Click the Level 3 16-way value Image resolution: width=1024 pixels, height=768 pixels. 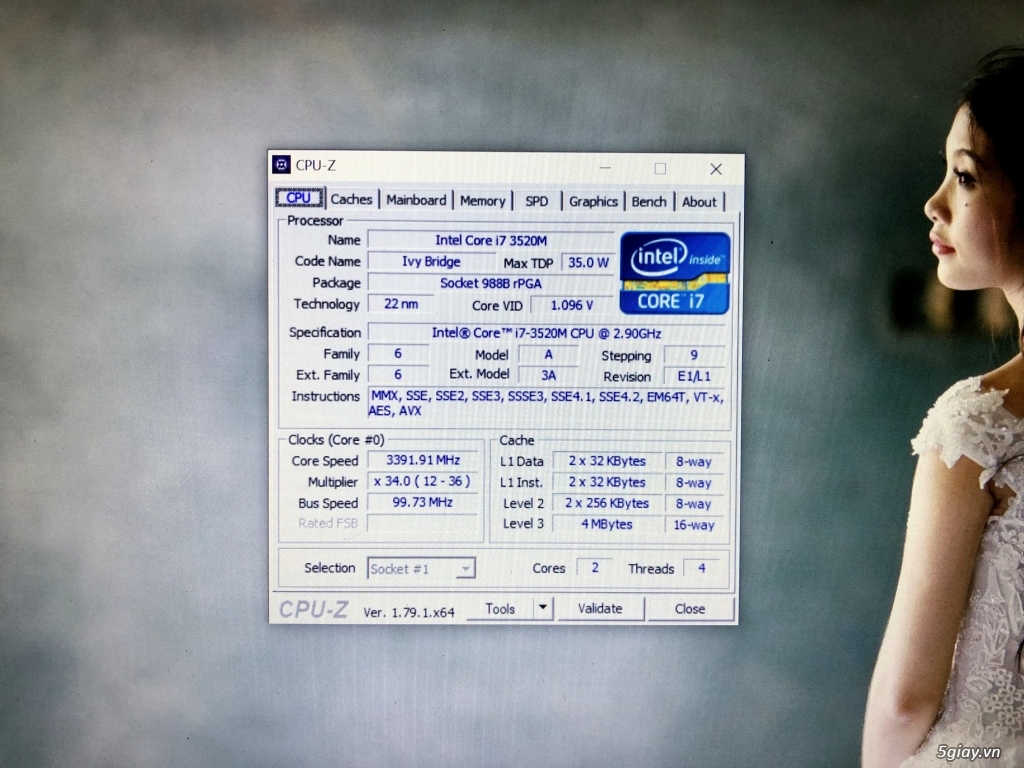tap(694, 525)
